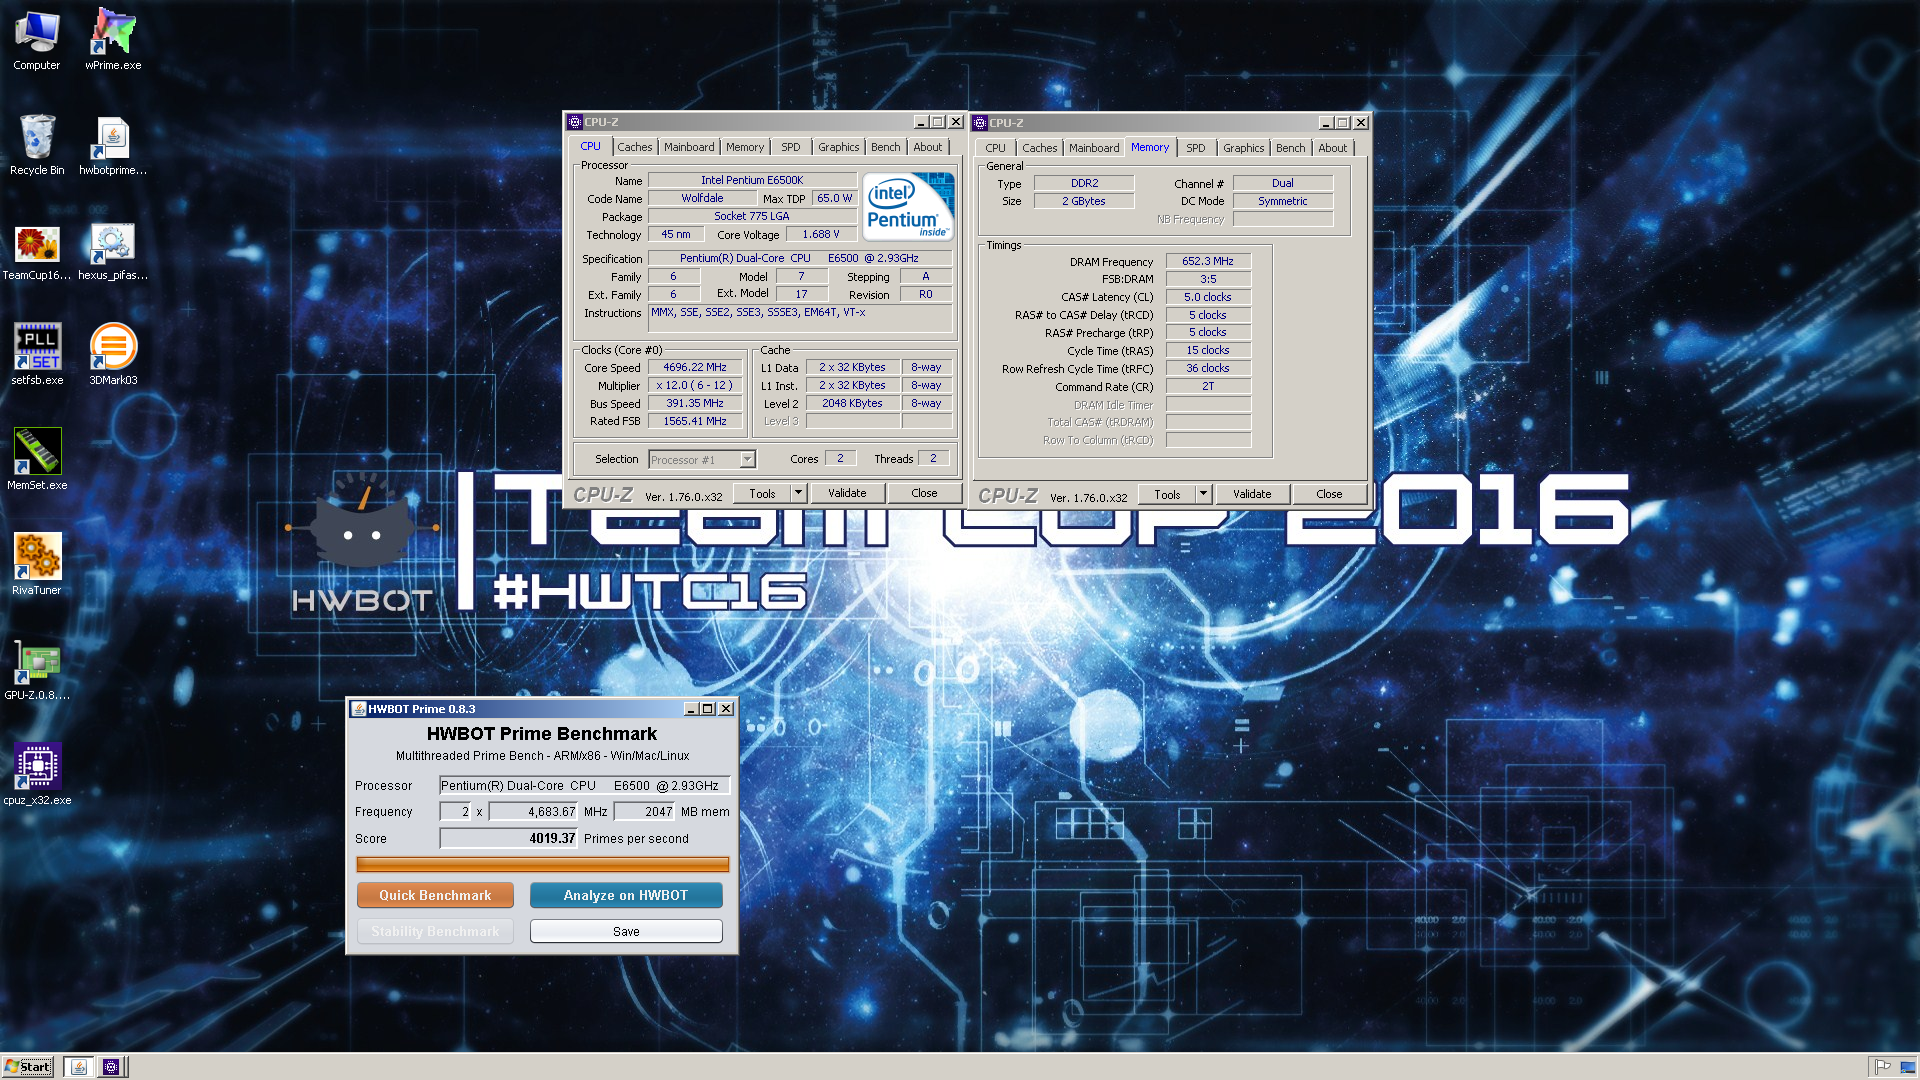Click the 2047 MB mem field
Viewport: 1920px width, 1080px height.
(x=644, y=811)
